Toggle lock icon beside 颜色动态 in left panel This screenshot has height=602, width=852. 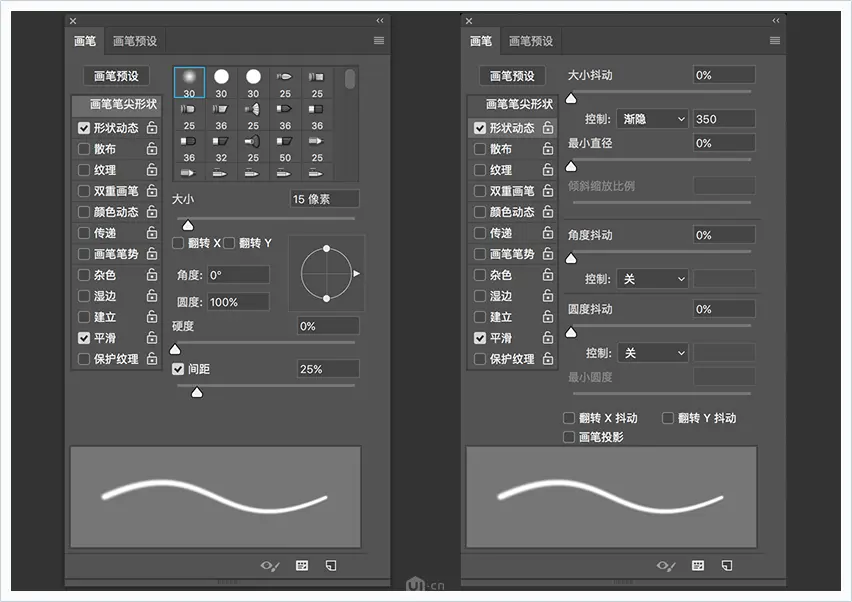[x=152, y=211]
